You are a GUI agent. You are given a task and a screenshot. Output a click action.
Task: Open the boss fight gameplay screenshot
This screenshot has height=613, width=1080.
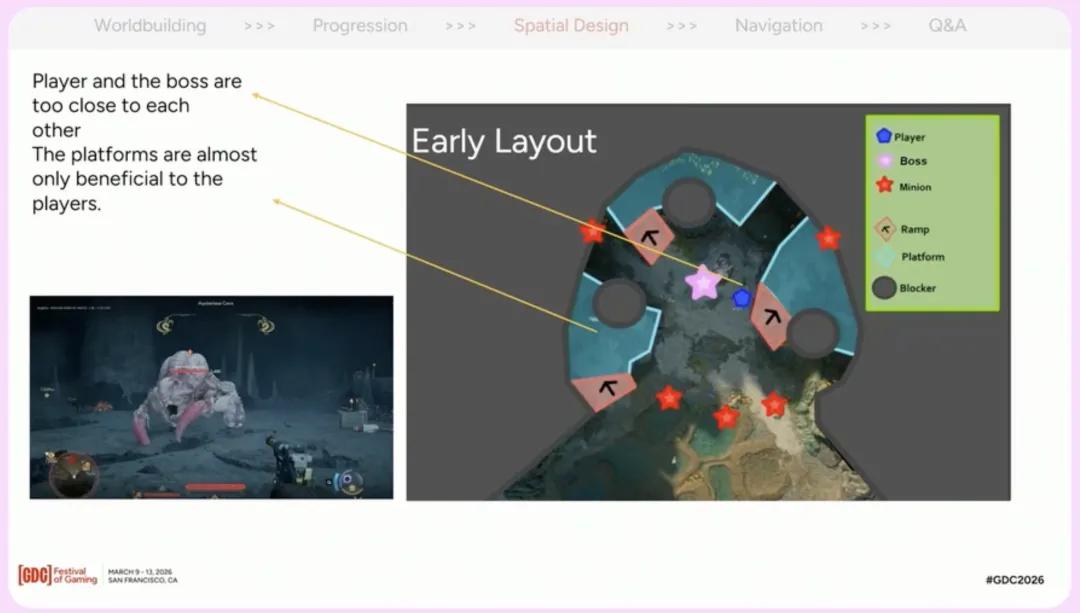[x=211, y=397]
